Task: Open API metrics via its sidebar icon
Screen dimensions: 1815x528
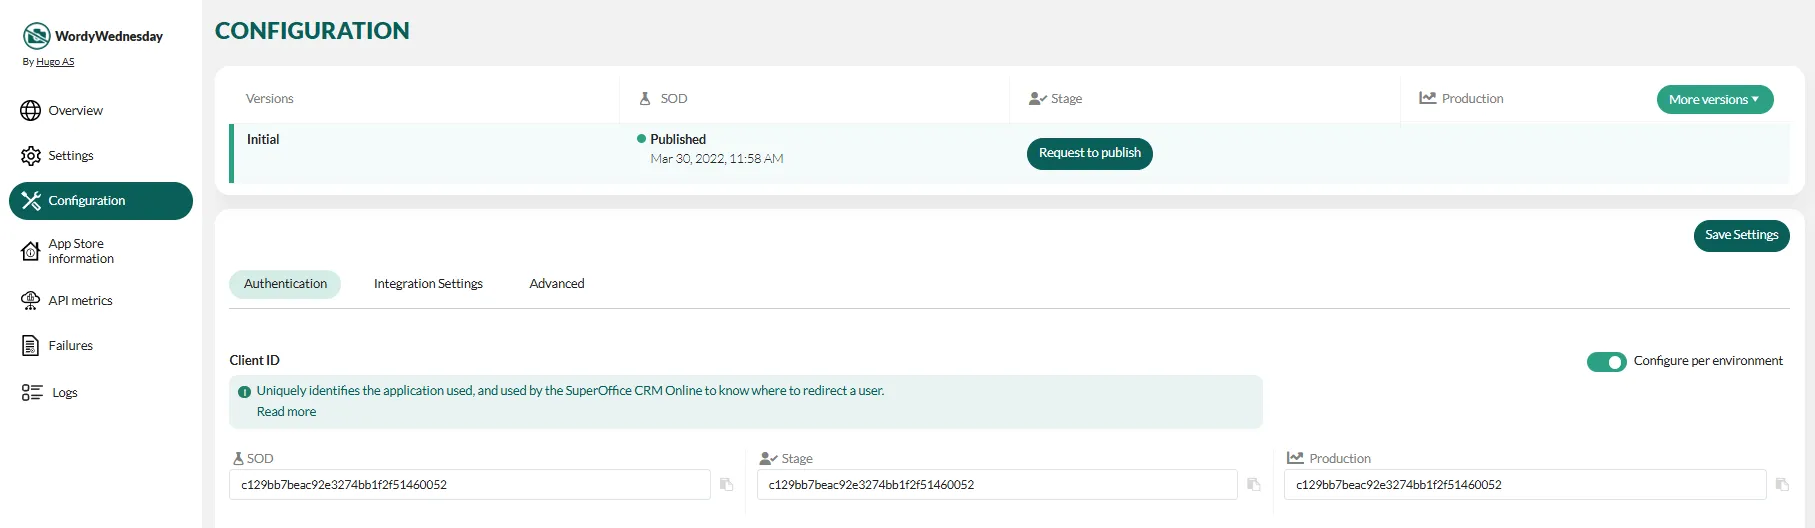Action: click(x=31, y=301)
